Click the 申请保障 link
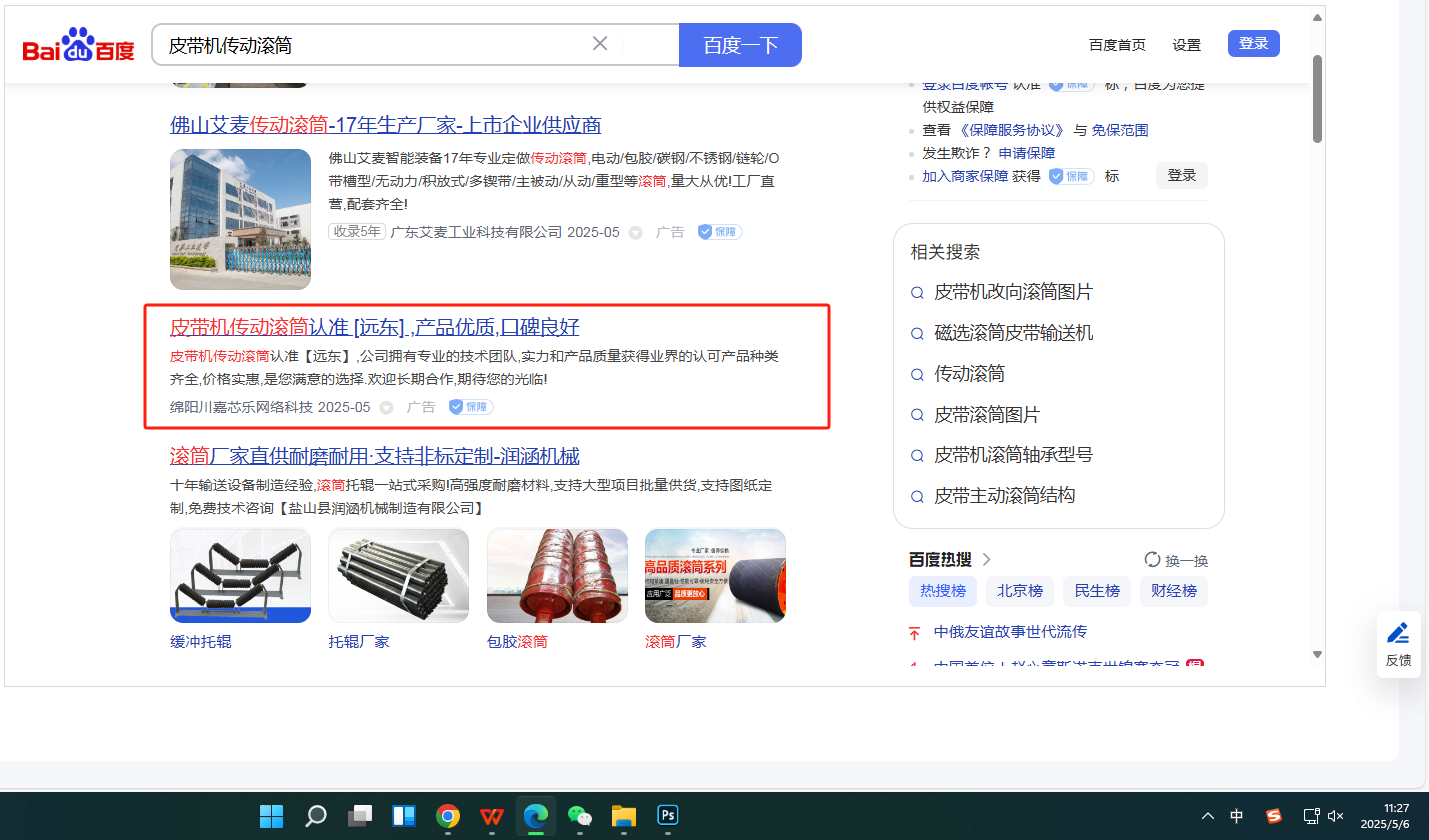1429x840 pixels. click(1027, 153)
